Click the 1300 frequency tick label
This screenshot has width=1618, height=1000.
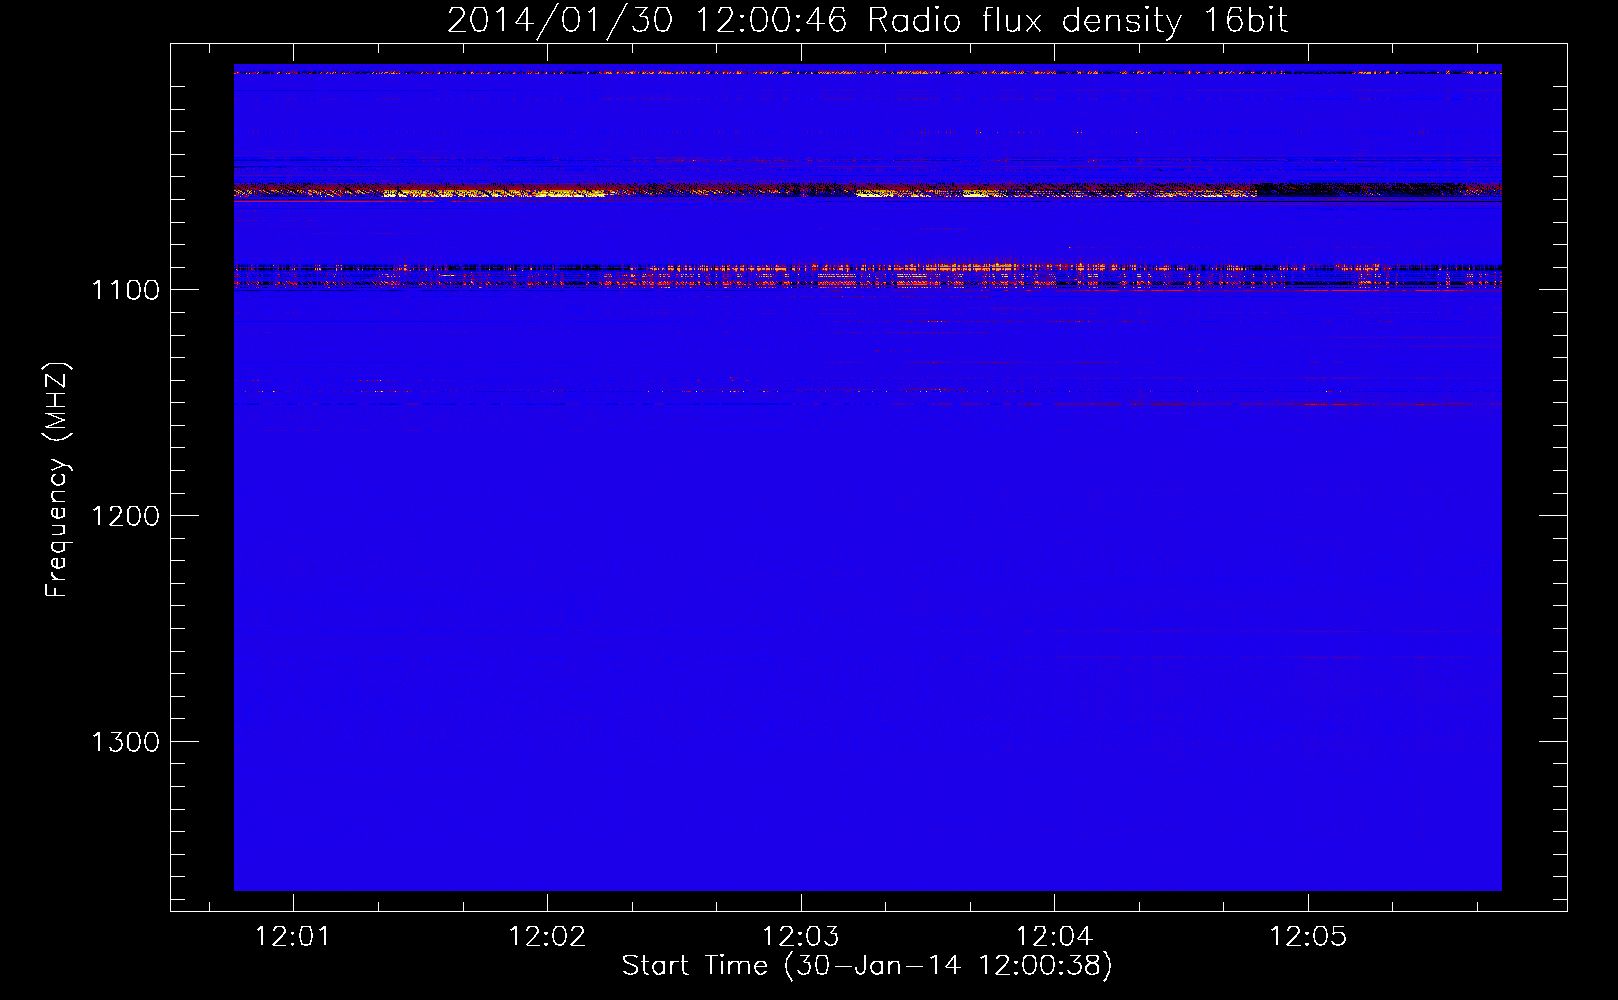[126, 742]
